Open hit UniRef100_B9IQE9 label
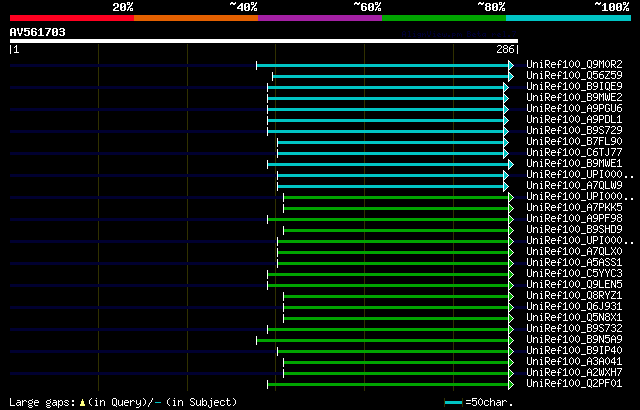The width and height of the screenshot is (640, 410). (x=574, y=86)
